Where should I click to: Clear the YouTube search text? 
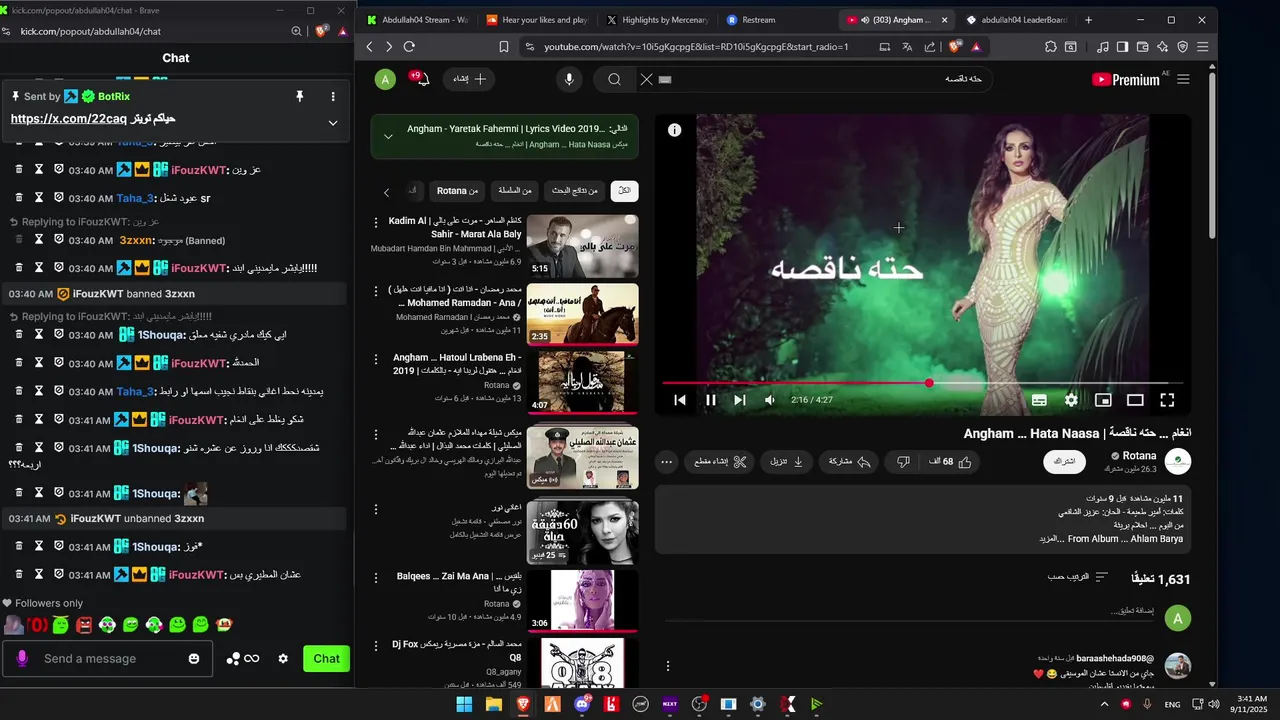tap(647, 80)
